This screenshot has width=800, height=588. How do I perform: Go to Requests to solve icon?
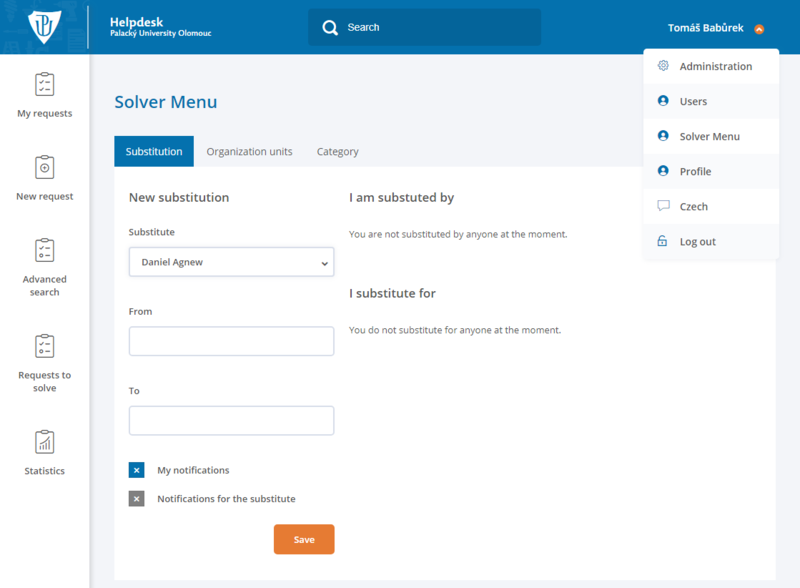click(44, 346)
